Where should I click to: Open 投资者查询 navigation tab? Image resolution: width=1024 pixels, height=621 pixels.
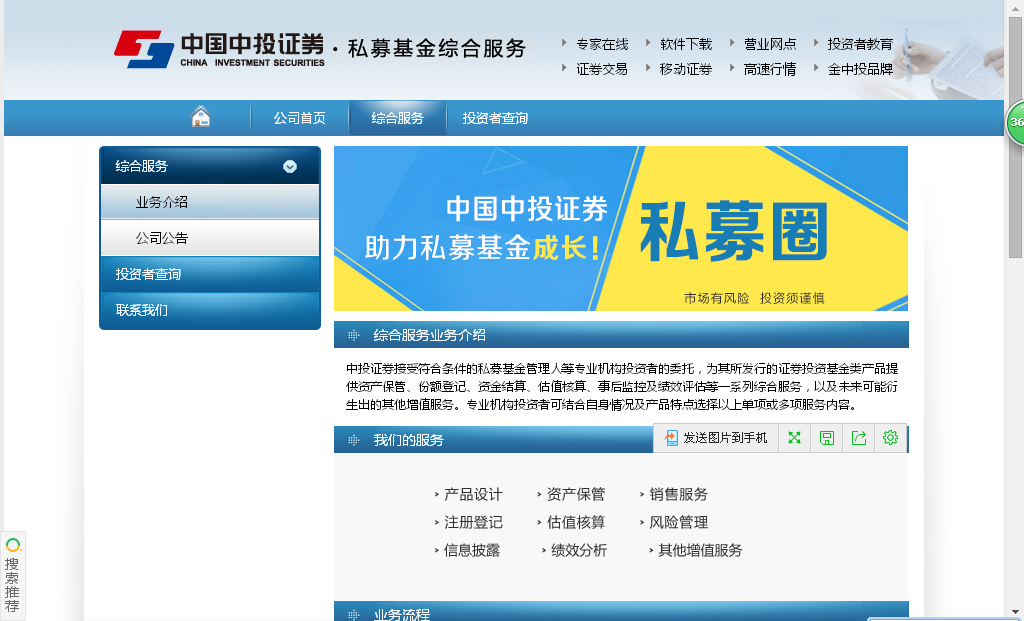[495, 118]
